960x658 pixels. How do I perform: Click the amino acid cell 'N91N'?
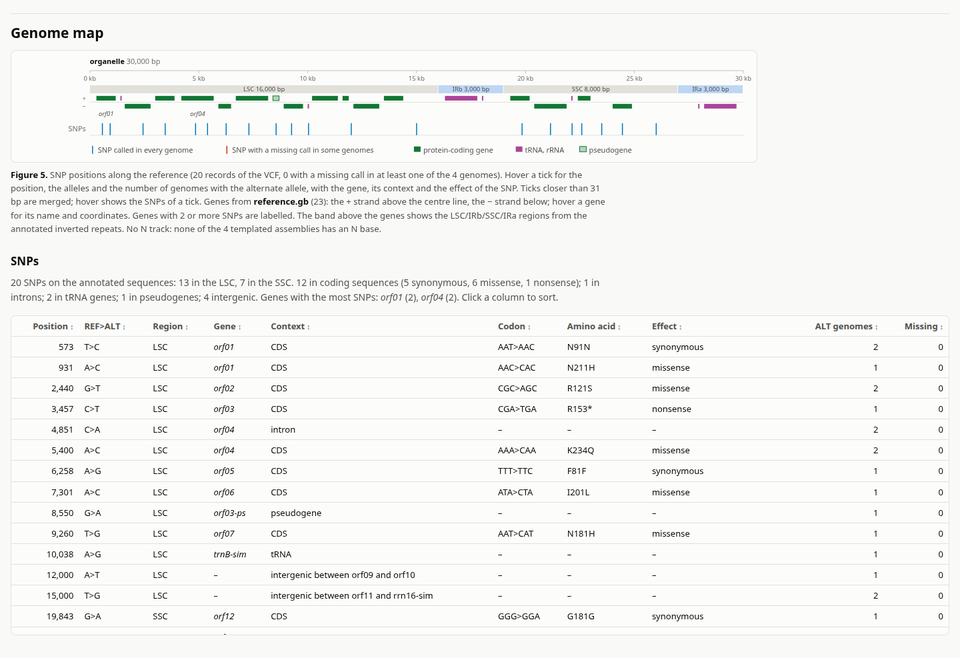[579, 347]
